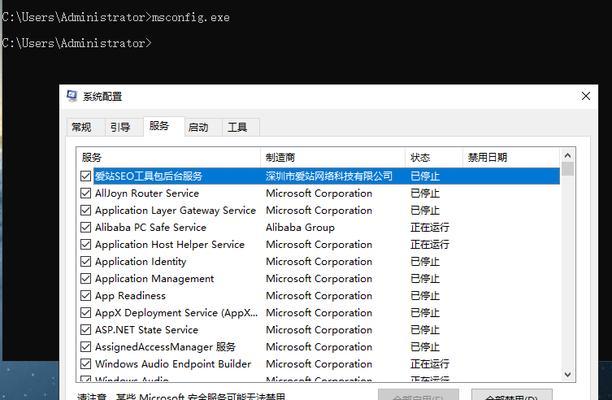Click the App Readiness service name
612x400 pixels.
130,295
